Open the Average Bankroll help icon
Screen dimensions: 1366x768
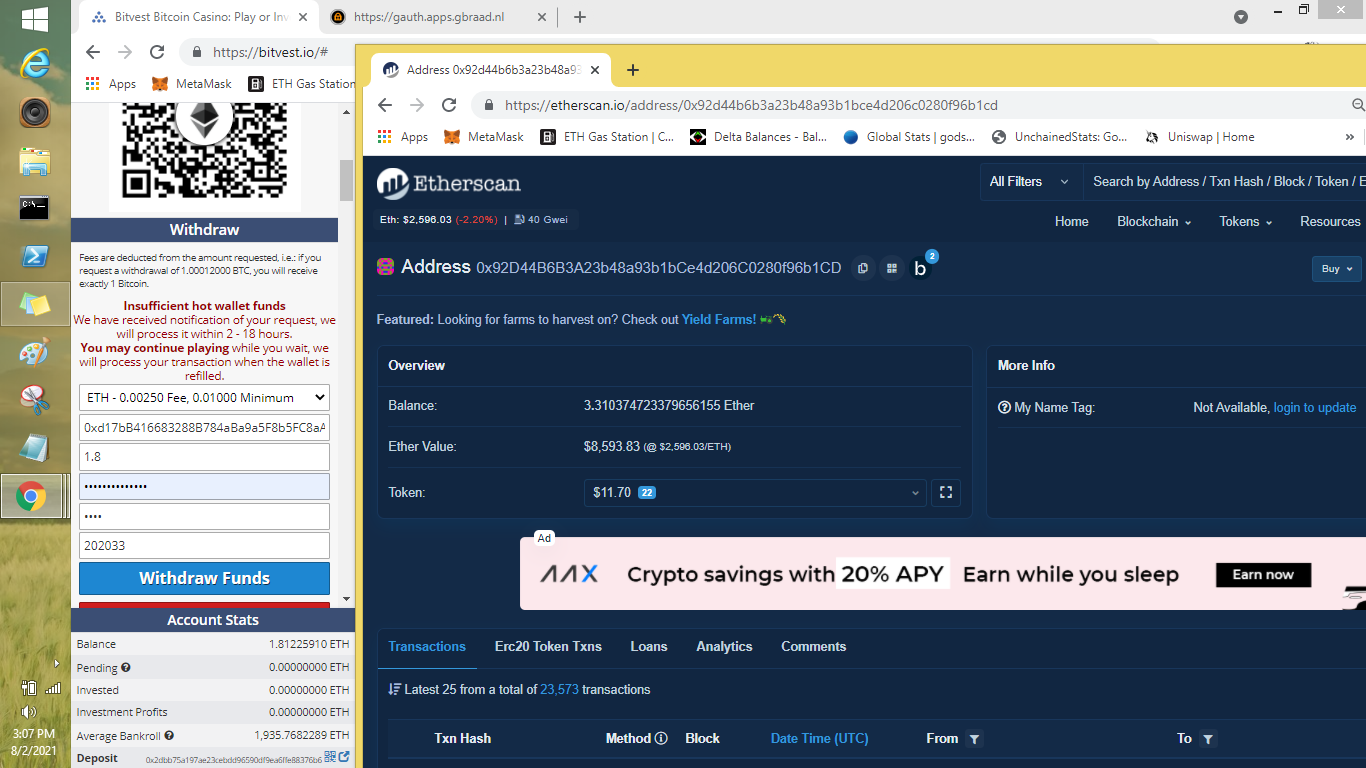click(x=169, y=736)
